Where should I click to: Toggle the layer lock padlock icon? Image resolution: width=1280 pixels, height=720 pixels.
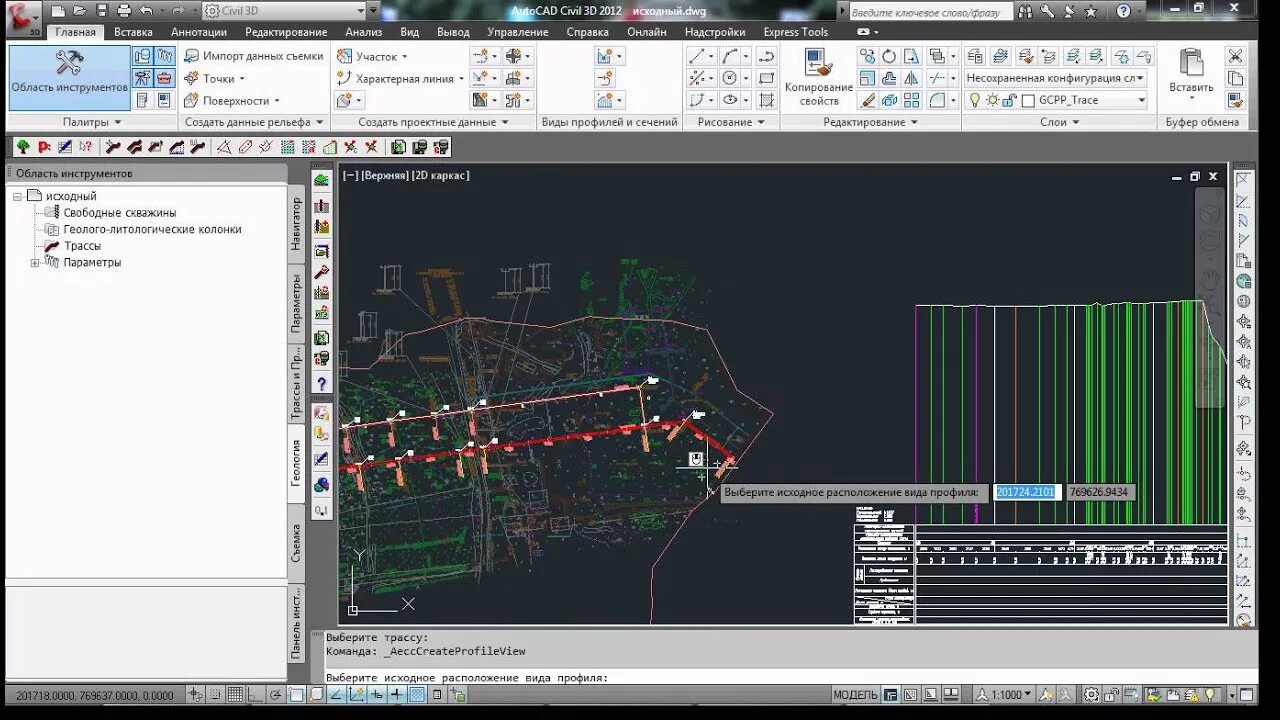click(1010, 100)
